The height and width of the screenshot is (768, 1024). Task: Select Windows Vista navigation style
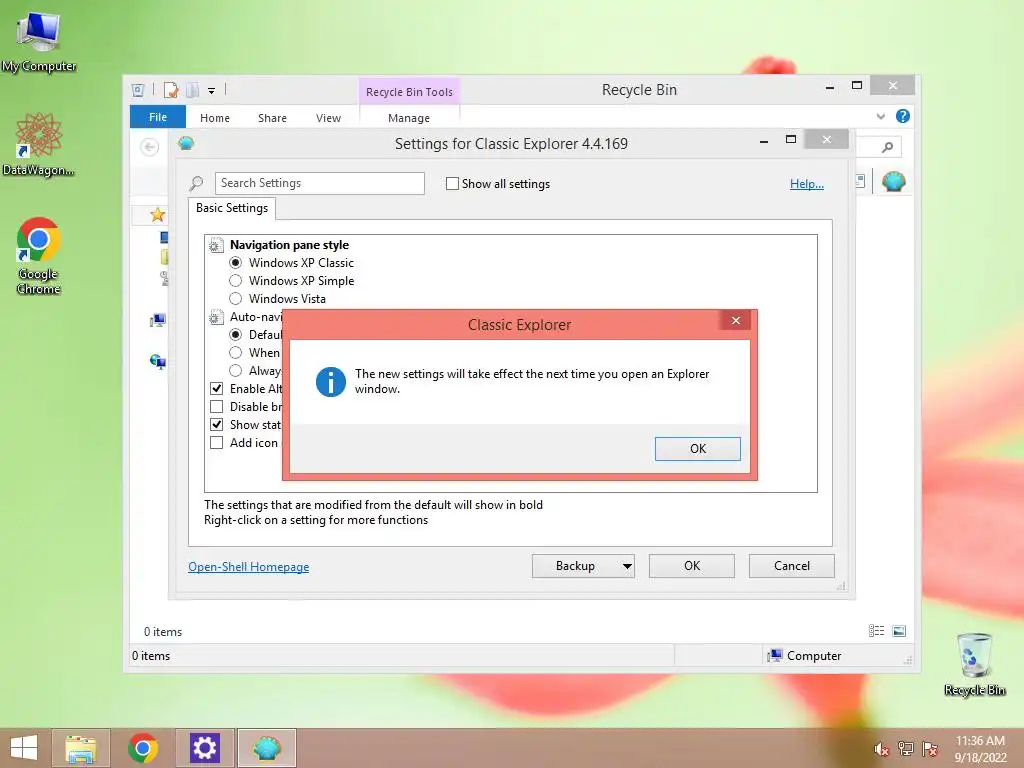coord(235,298)
